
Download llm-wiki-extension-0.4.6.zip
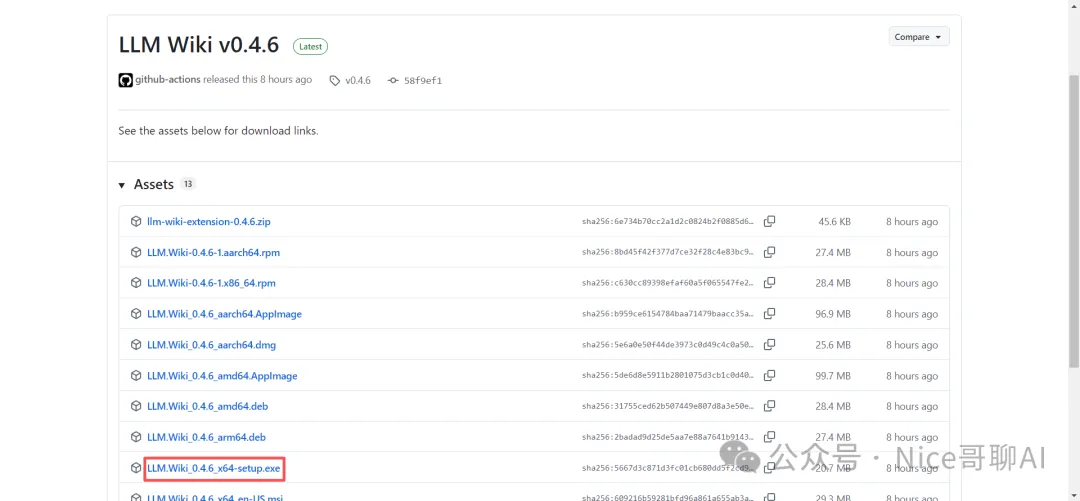209,222
